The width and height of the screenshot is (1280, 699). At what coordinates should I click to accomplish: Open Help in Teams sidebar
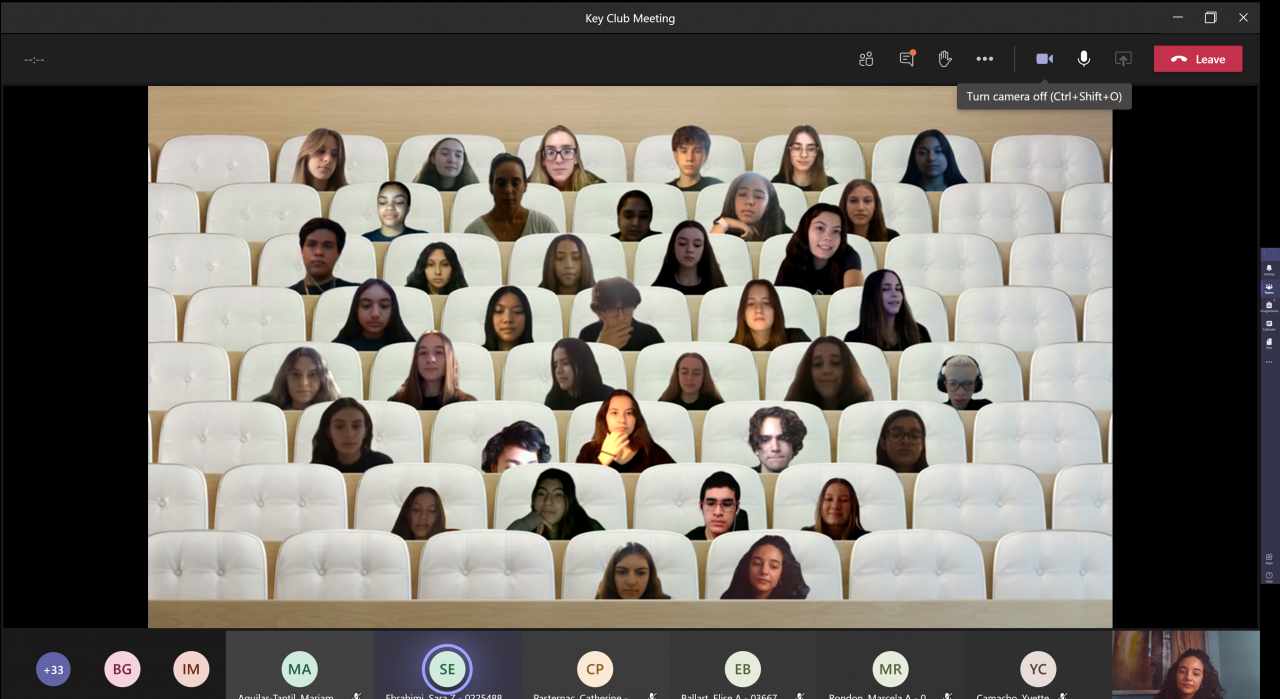tap(1269, 576)
